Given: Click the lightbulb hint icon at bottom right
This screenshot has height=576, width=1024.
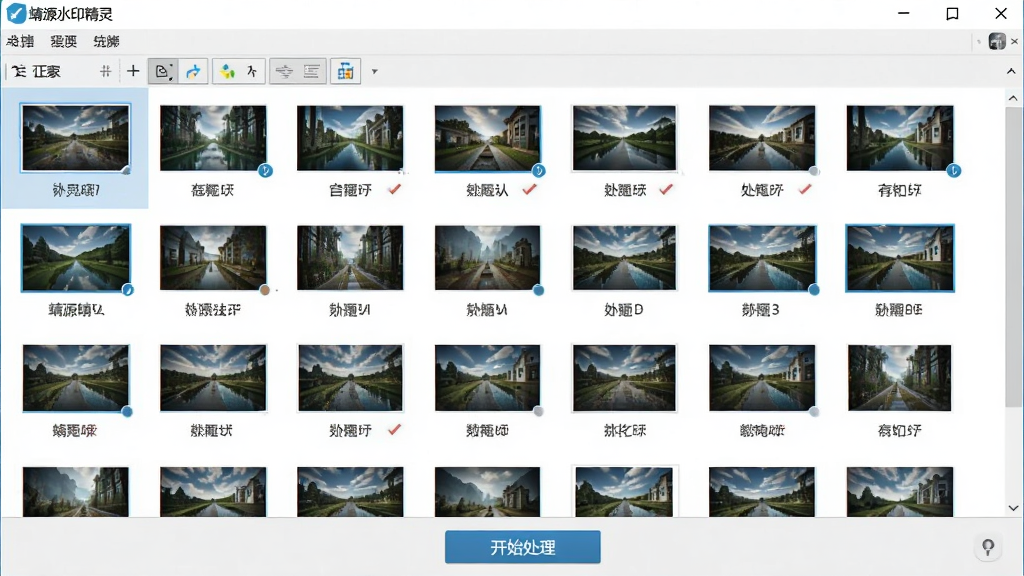Looking at the screenshot, I should coord(988,547).
